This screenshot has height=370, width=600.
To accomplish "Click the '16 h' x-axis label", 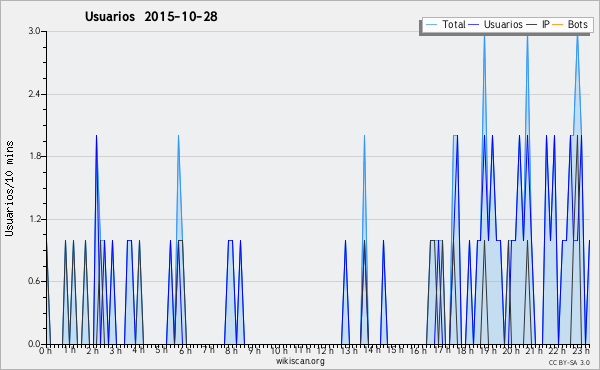I will pos(418,350).
